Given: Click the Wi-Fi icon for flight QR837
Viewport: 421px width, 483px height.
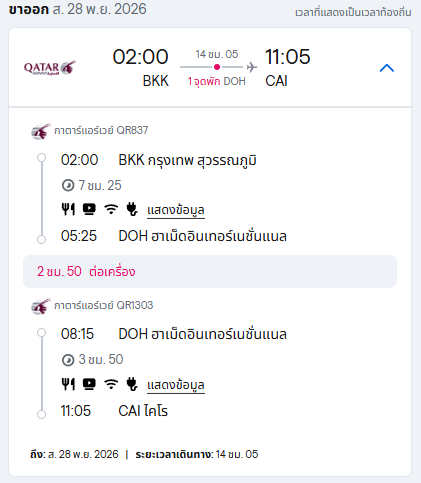Looking at the screenshot, I should 111,209.
